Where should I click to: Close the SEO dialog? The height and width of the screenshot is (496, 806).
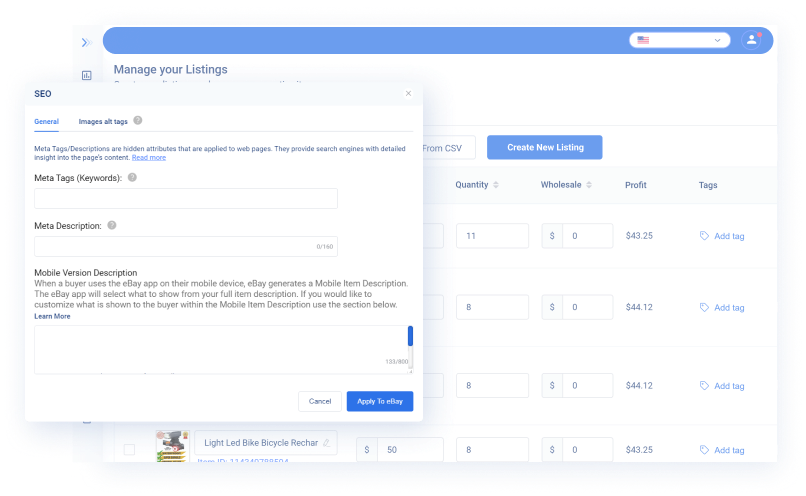coord(408,94)
